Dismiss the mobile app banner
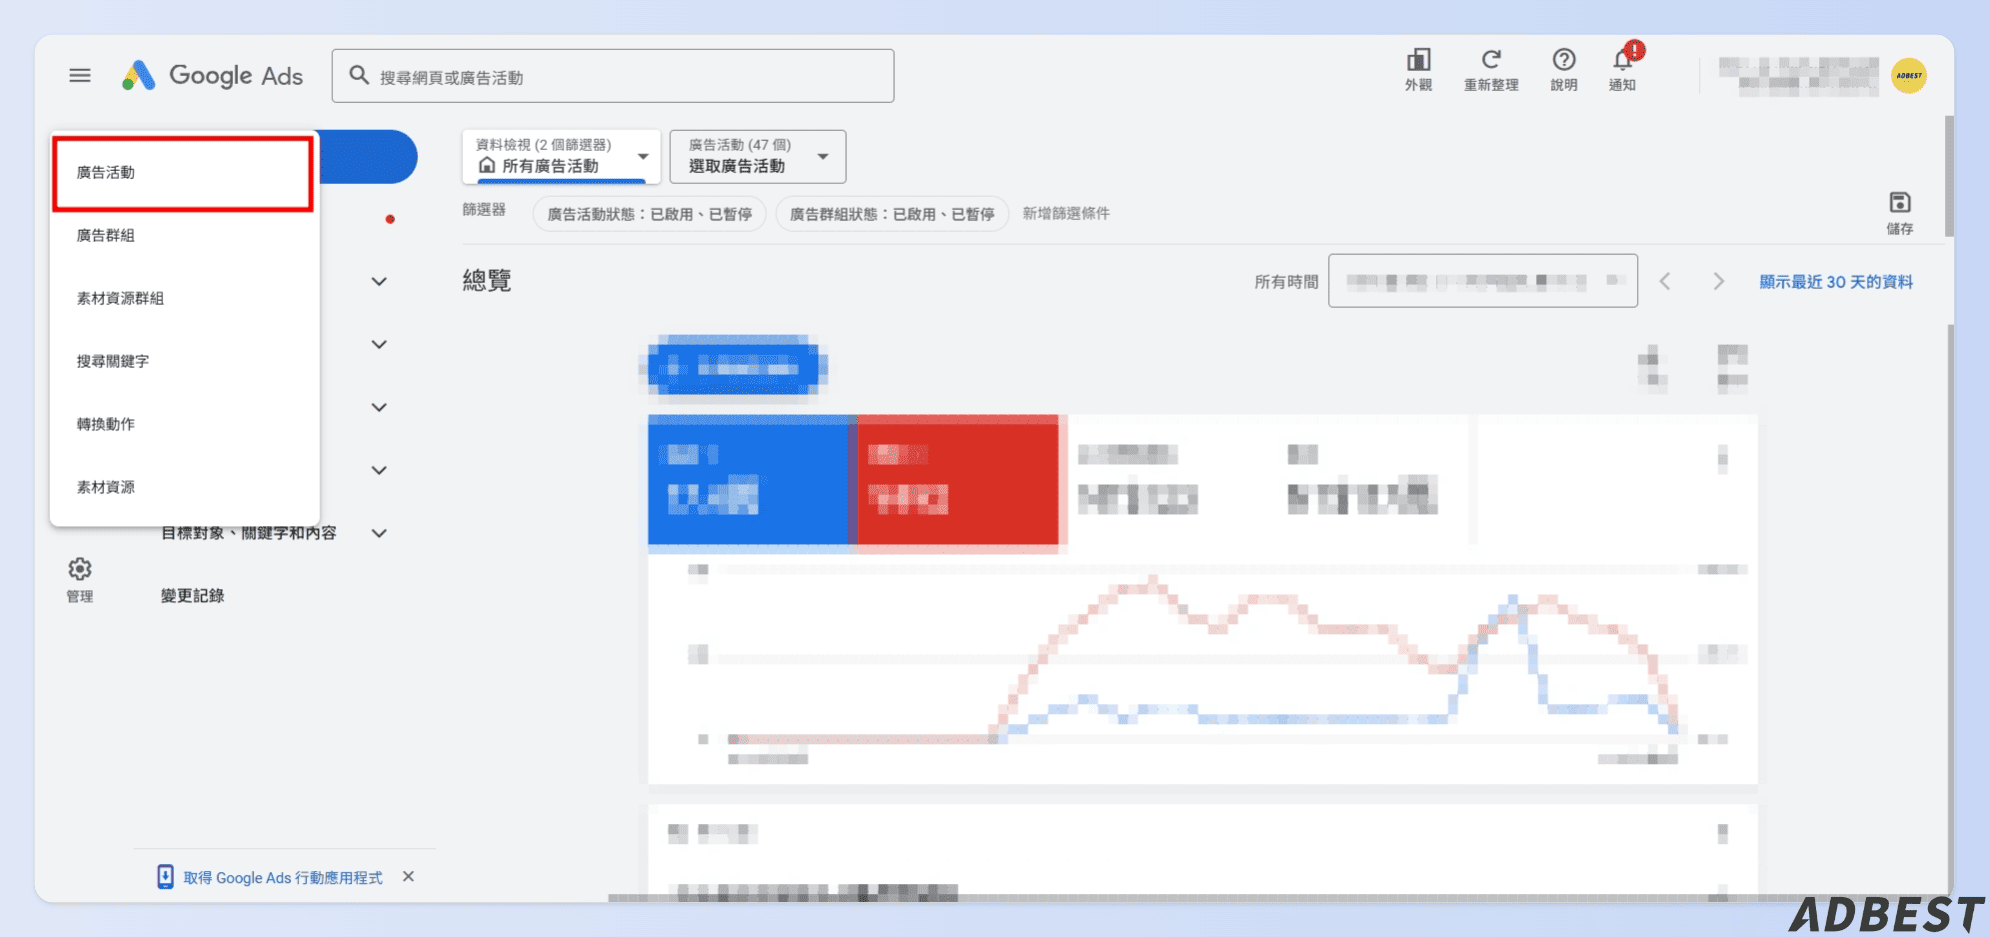1989x937 pixels. (x=408, y=877)
